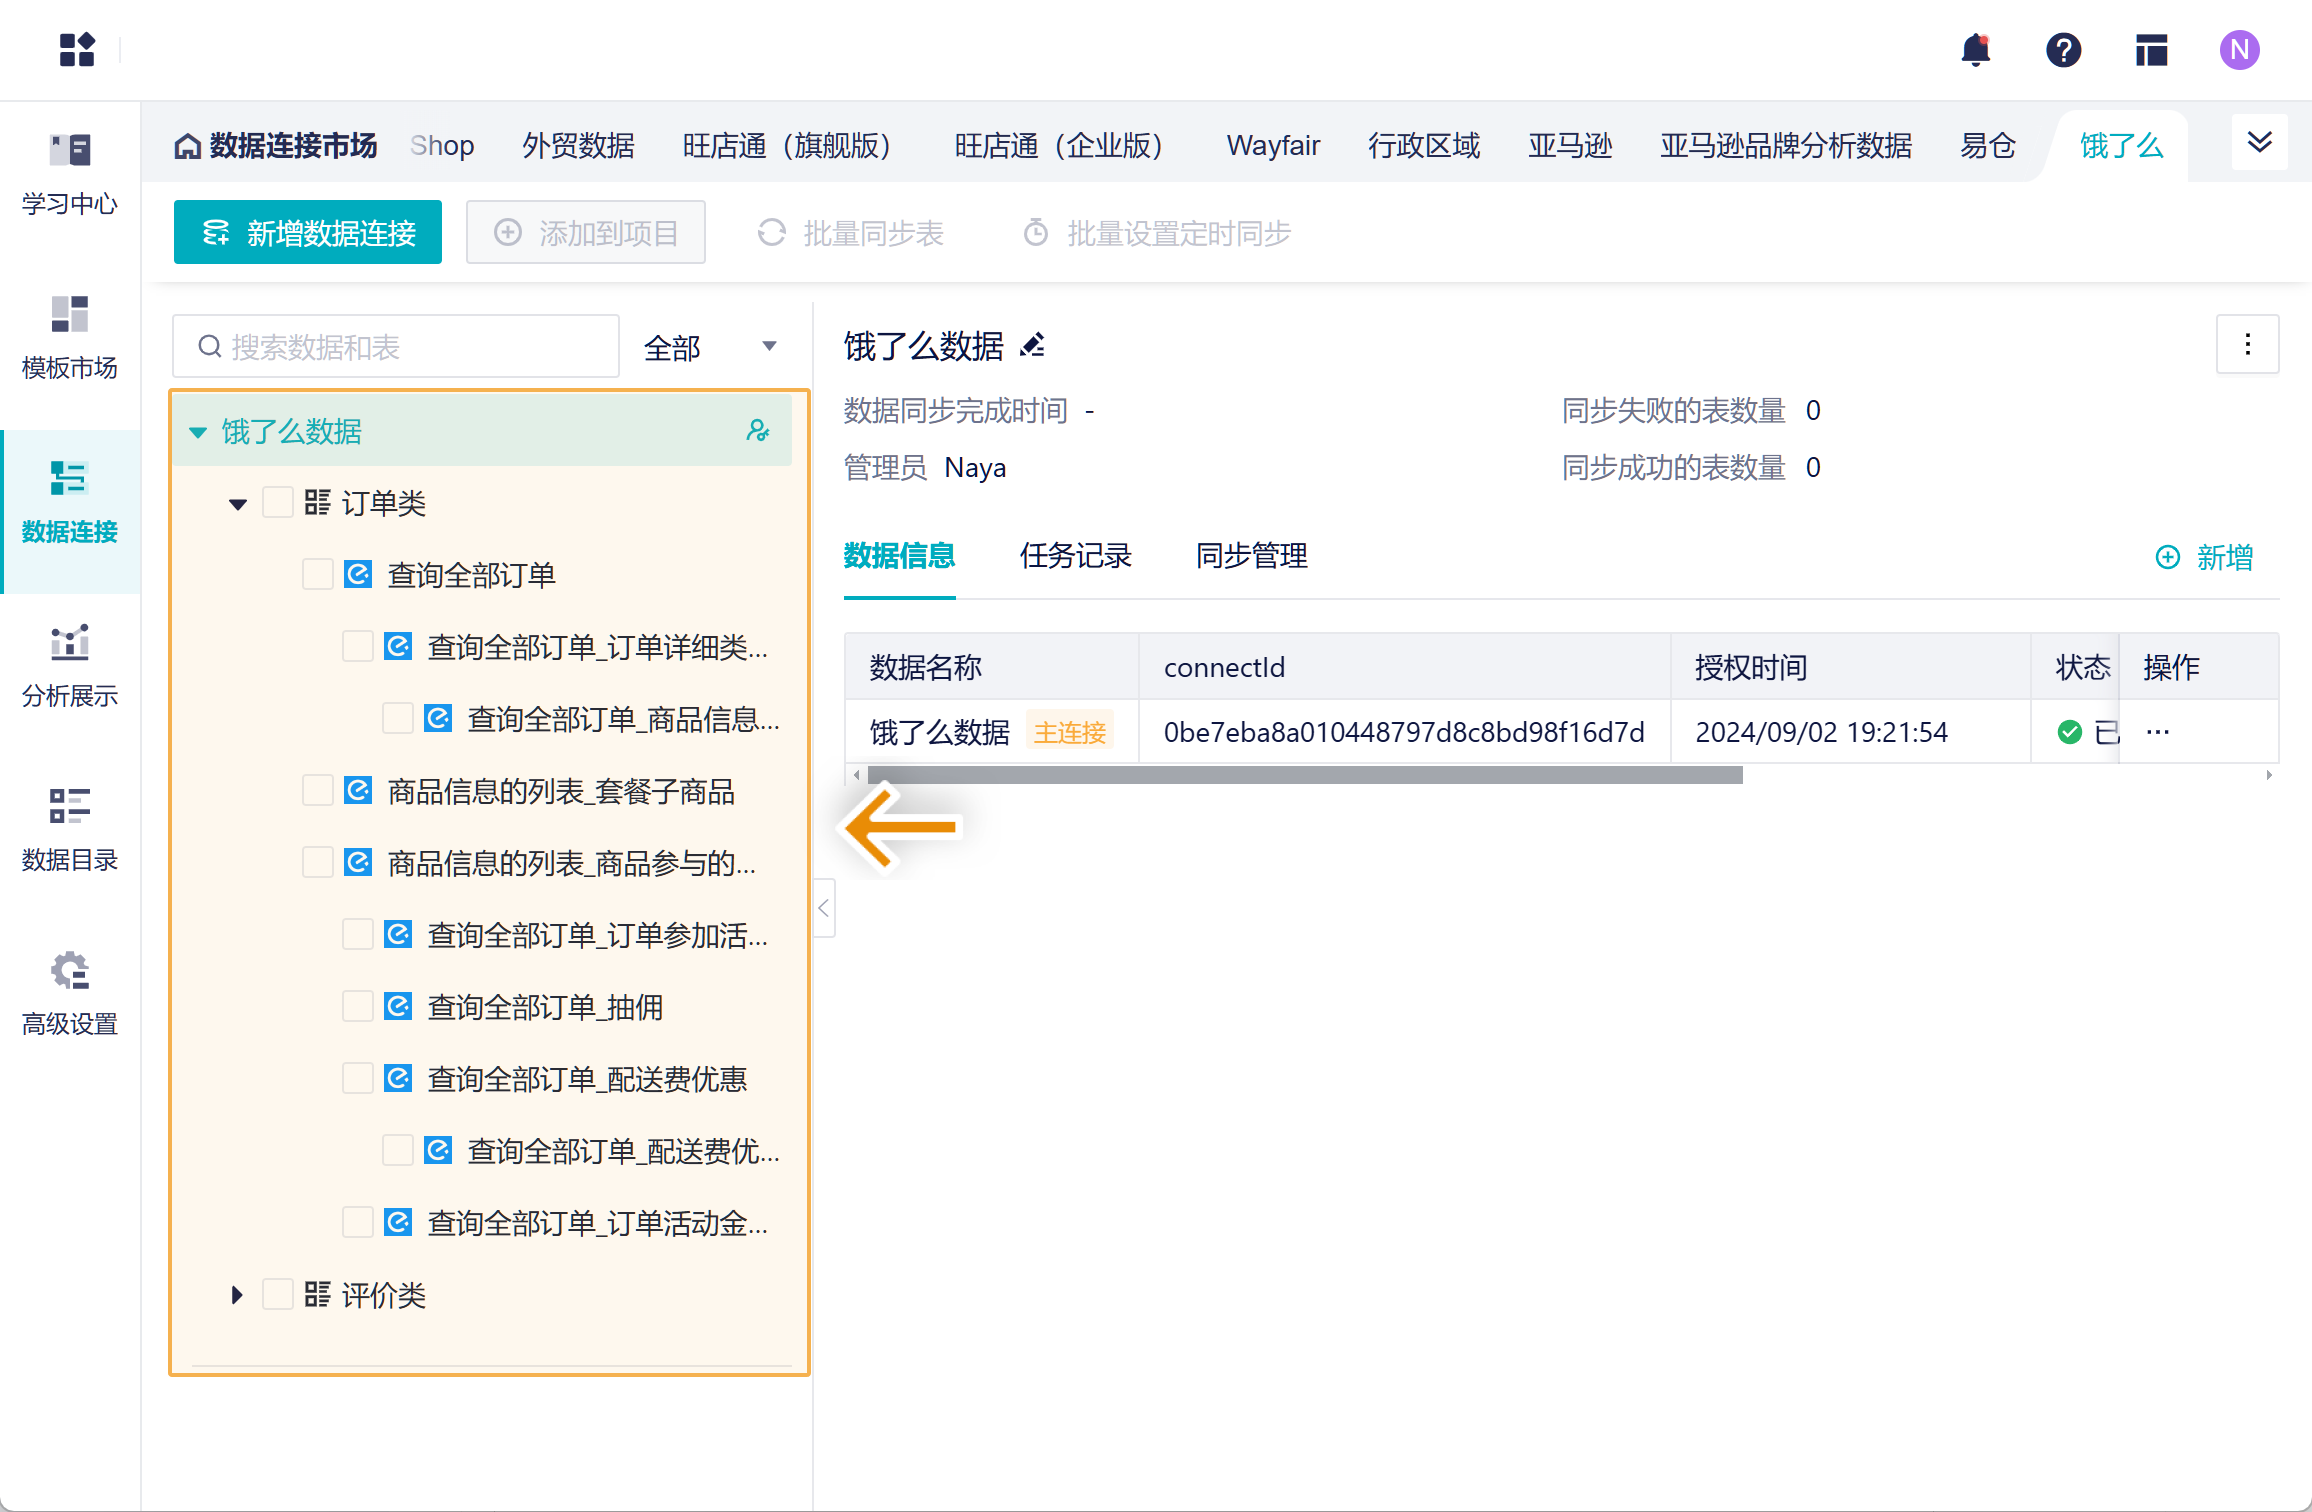Open 模板市场 in the sidebar
Image resolution: width=2312 pixels, height=1512 pixels.
tap(69, 315)
